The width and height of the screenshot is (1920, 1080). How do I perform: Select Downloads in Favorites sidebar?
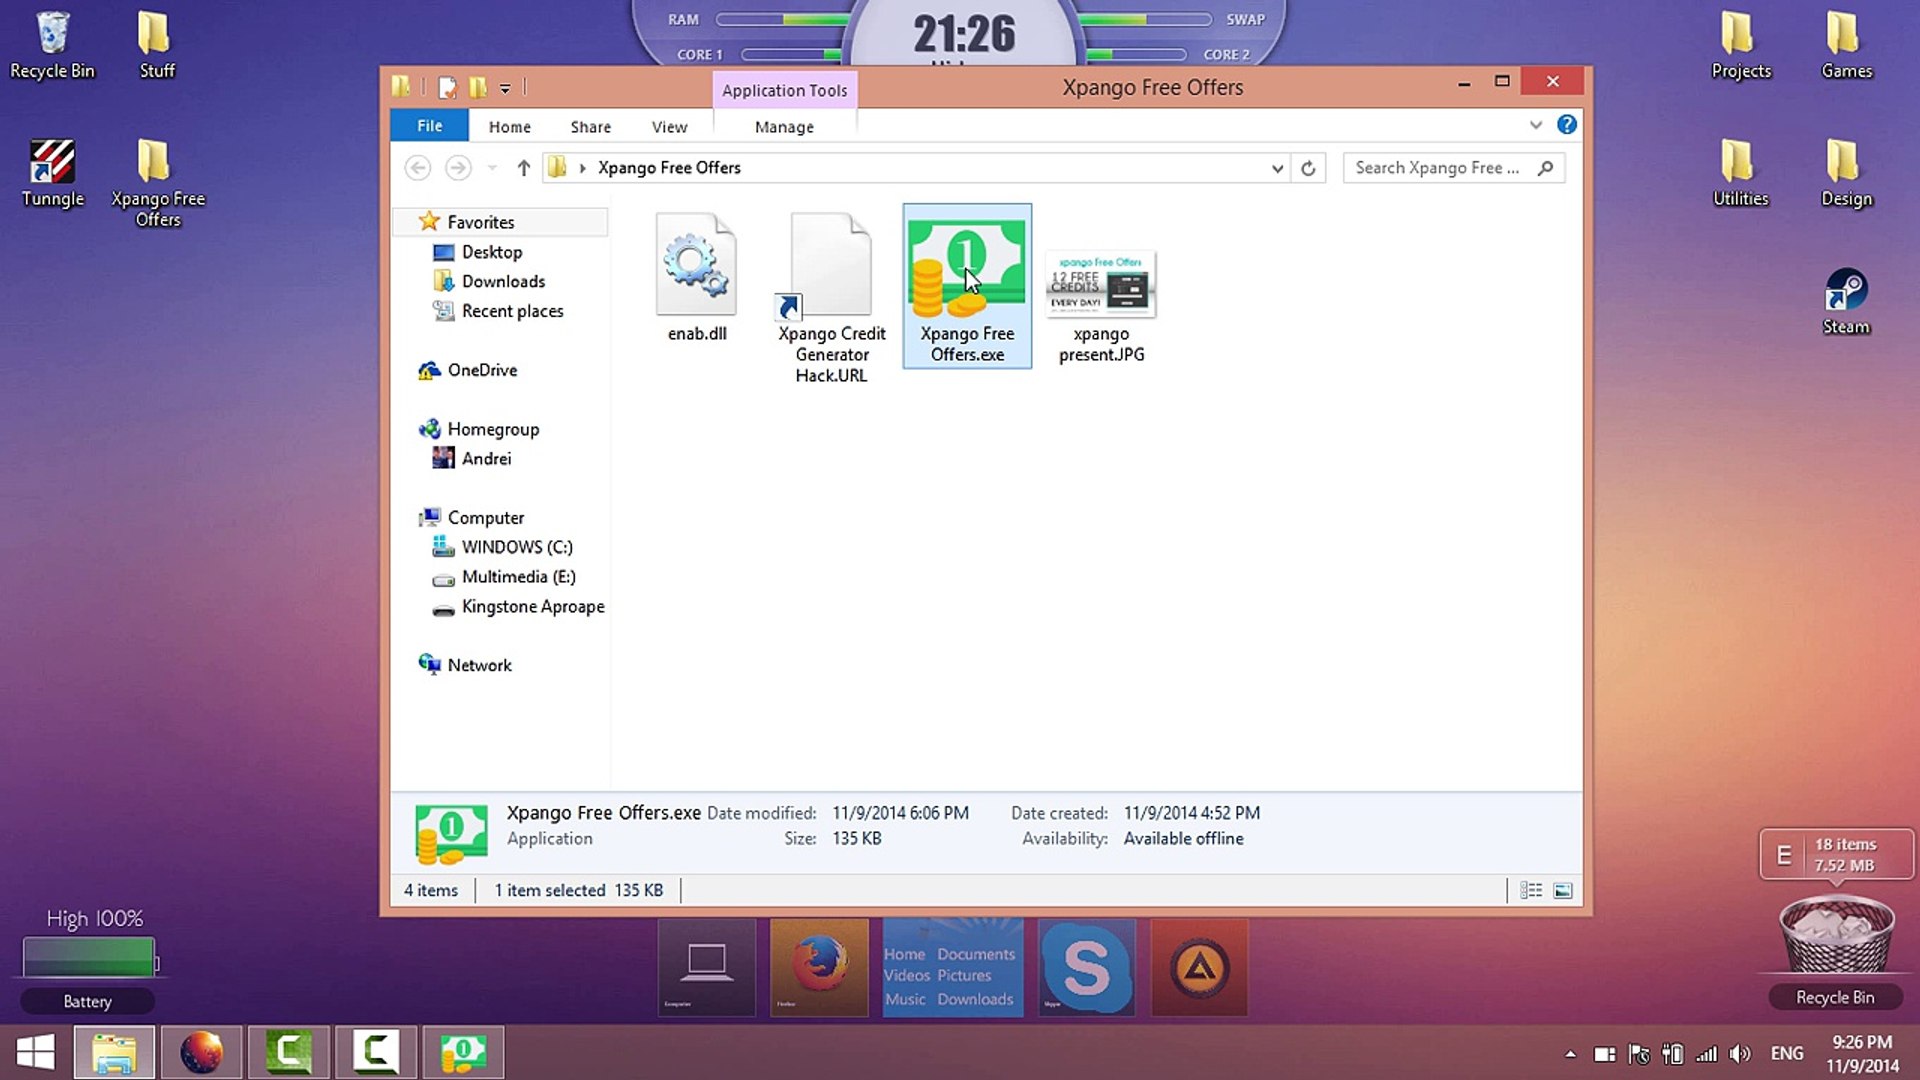(x=503, y=282)
